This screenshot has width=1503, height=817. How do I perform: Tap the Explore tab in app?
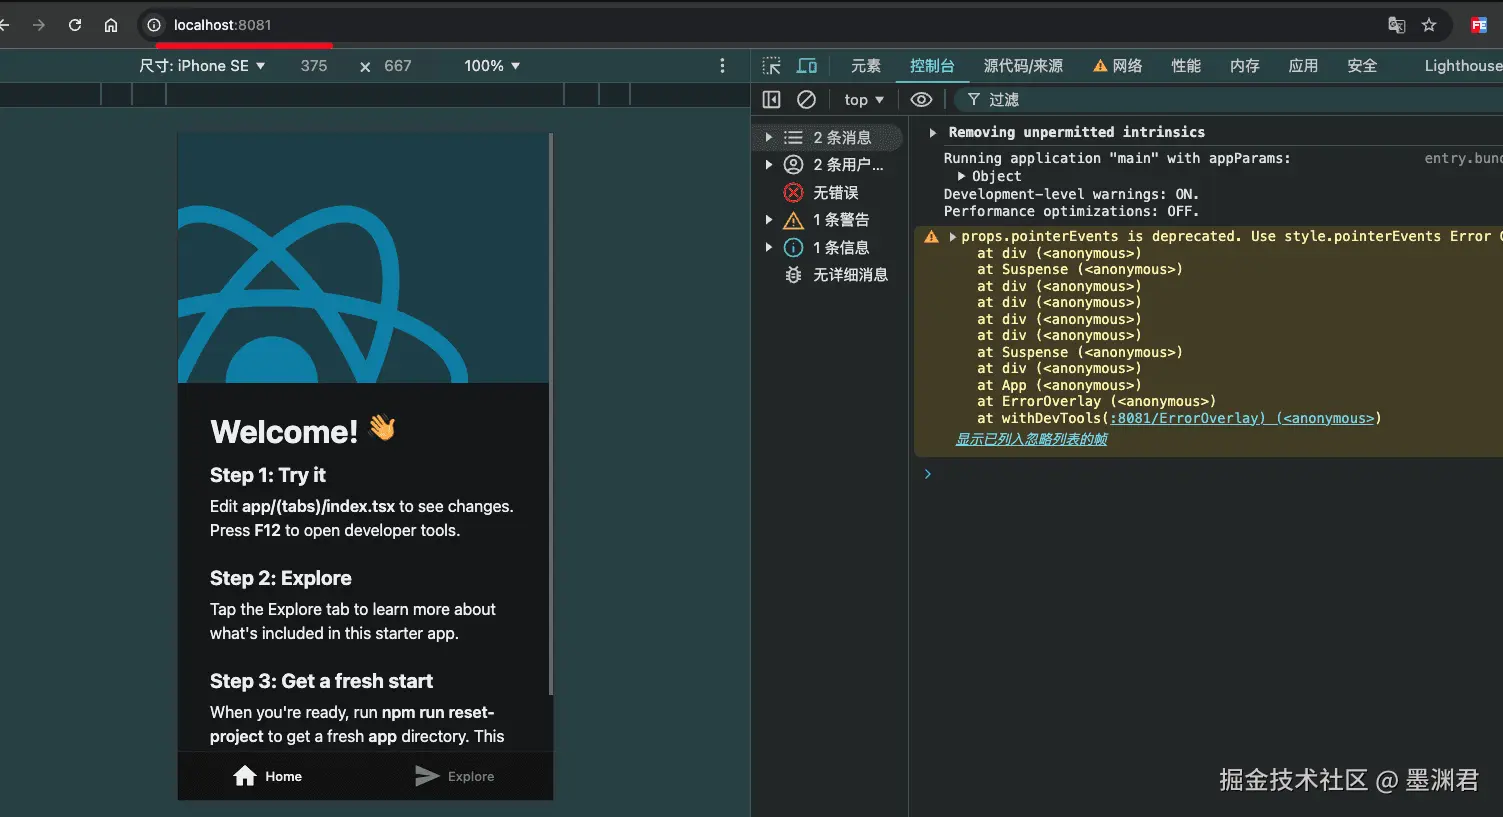[x=455, y=776]
